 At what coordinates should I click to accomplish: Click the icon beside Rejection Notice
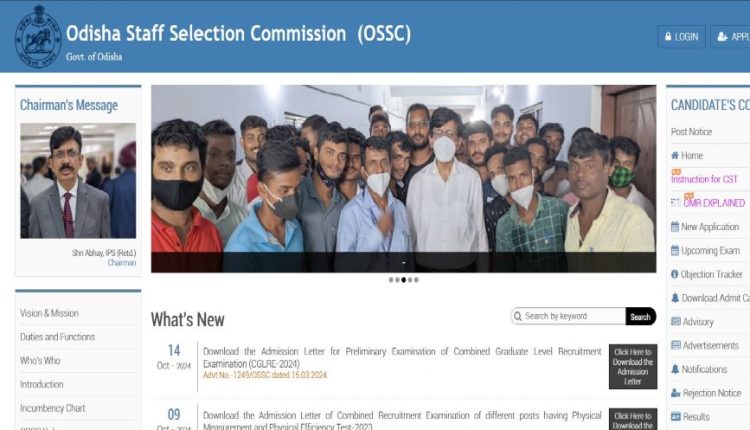click(x=675, y=393)
